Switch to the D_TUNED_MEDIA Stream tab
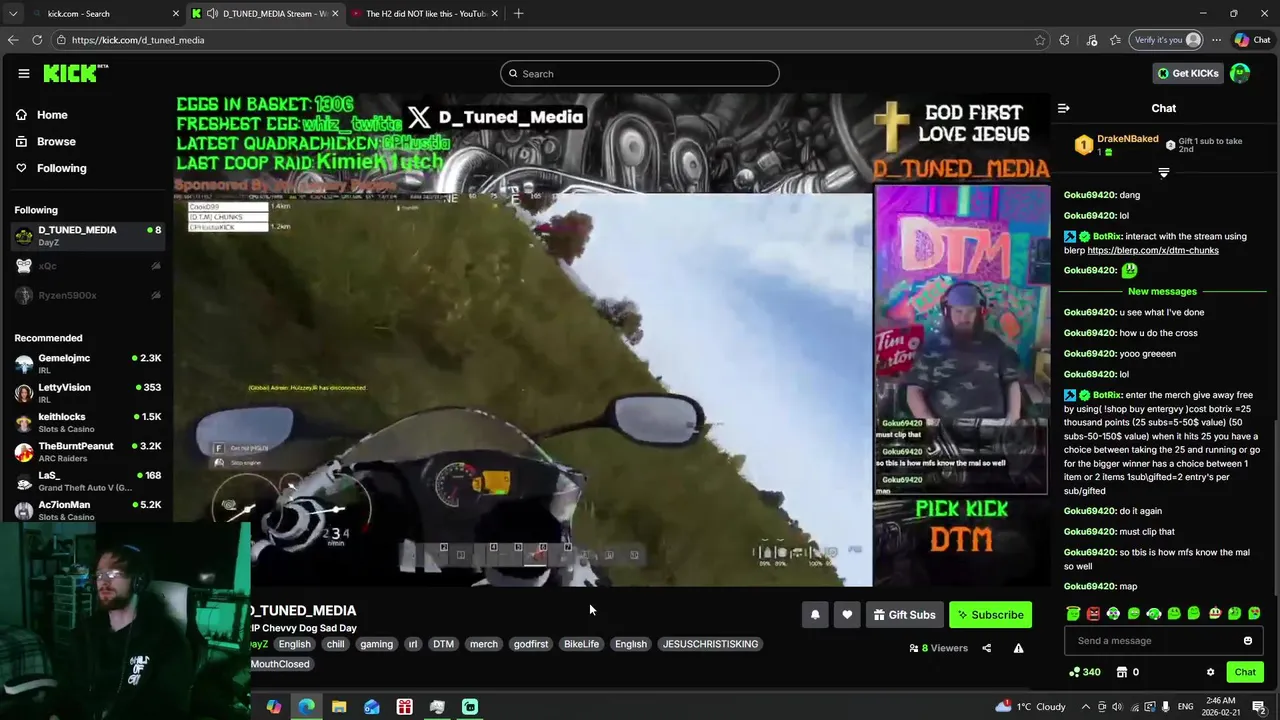This screenshot has width=1280, height=720. click(266, 14)
